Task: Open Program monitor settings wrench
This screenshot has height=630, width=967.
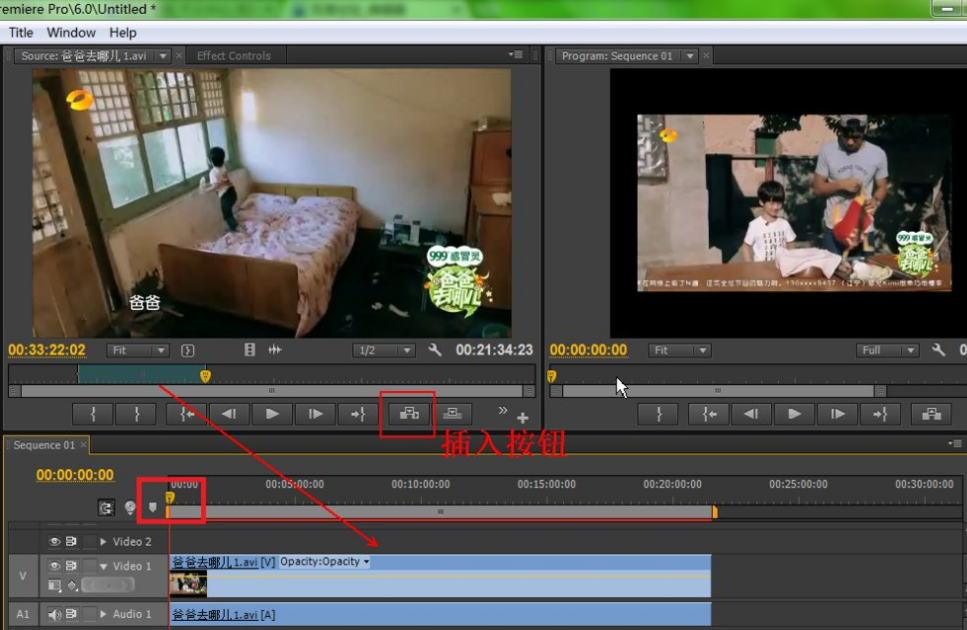Action: 939,350
